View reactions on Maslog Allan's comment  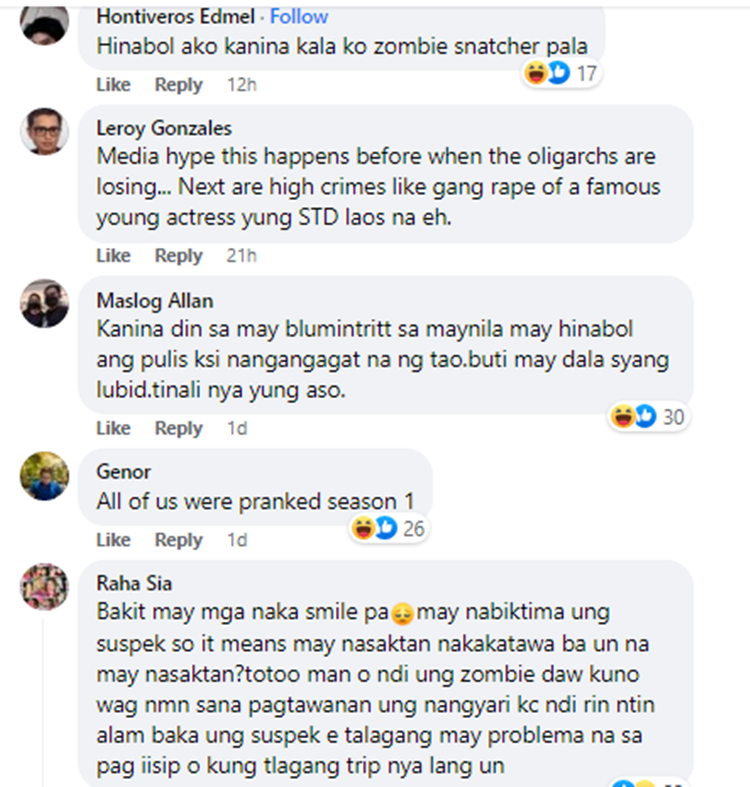pyautogui.click(x=648, y=417)
